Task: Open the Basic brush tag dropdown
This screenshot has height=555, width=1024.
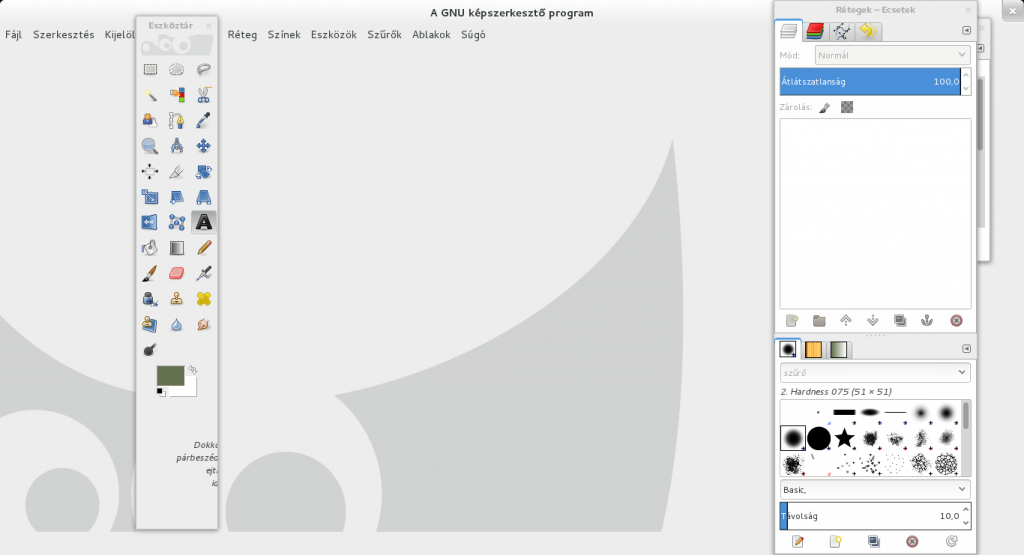Action: (x=875, y=489)
